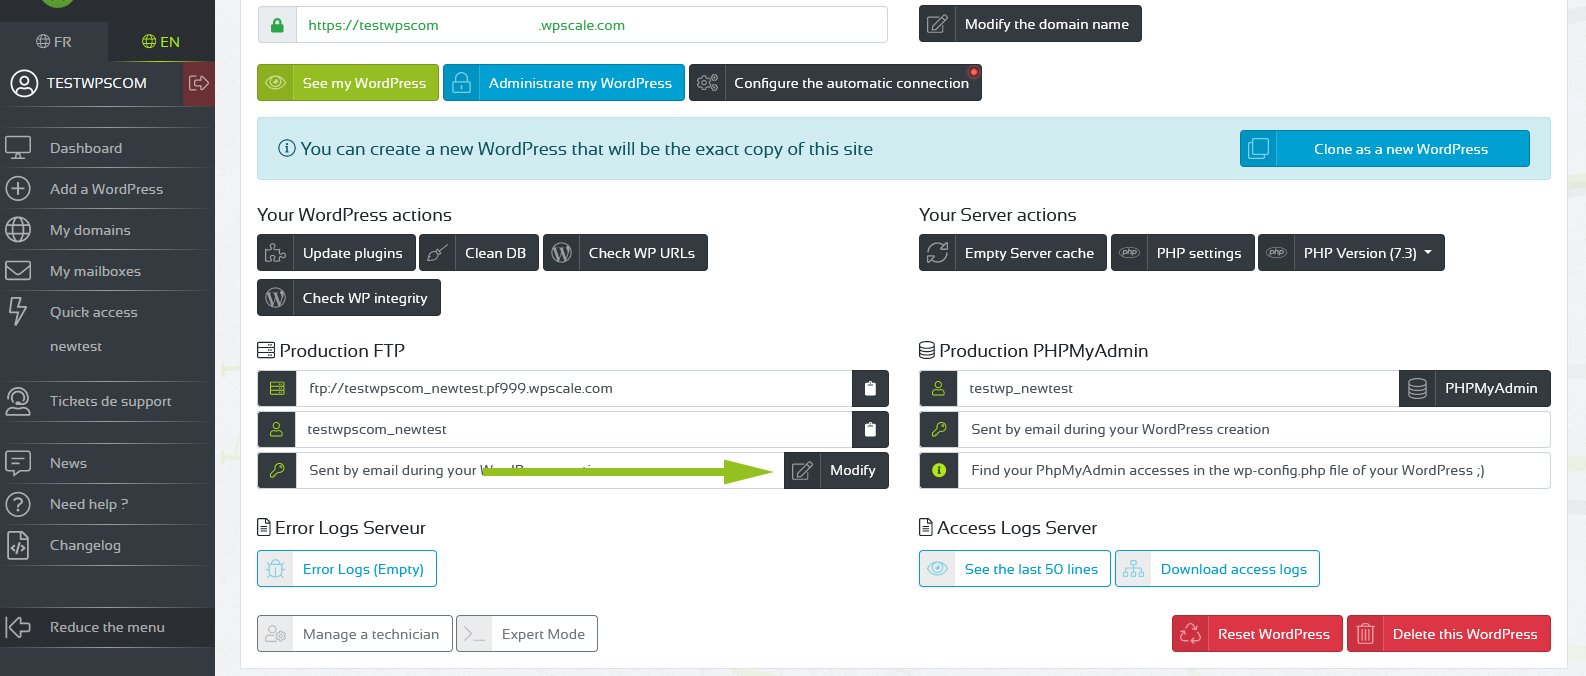
Task: Copy the FTP username testwpscom_newtest to clipboard
Action: [869, 429]
